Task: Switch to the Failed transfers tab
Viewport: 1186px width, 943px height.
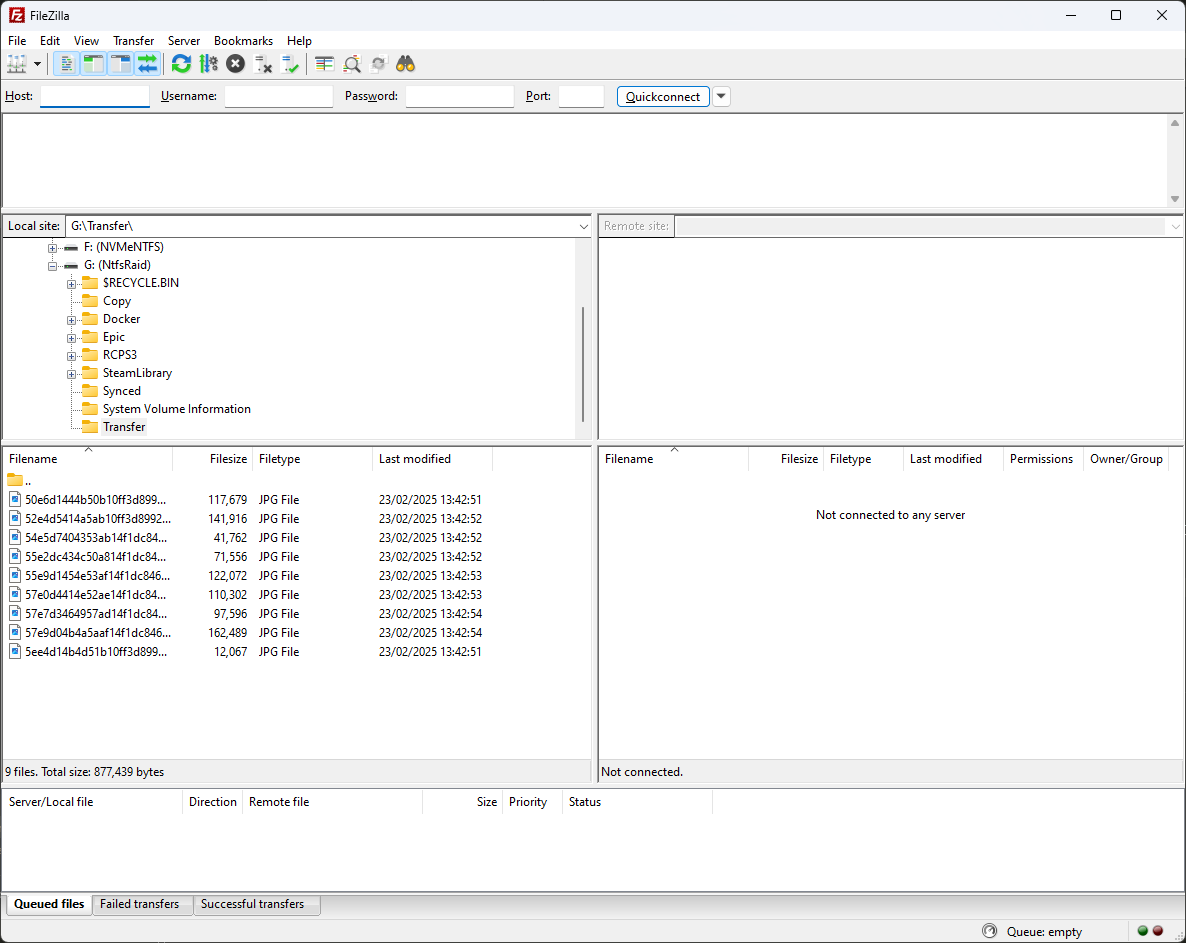Action: pyautogui.click(x=141, y=904)
